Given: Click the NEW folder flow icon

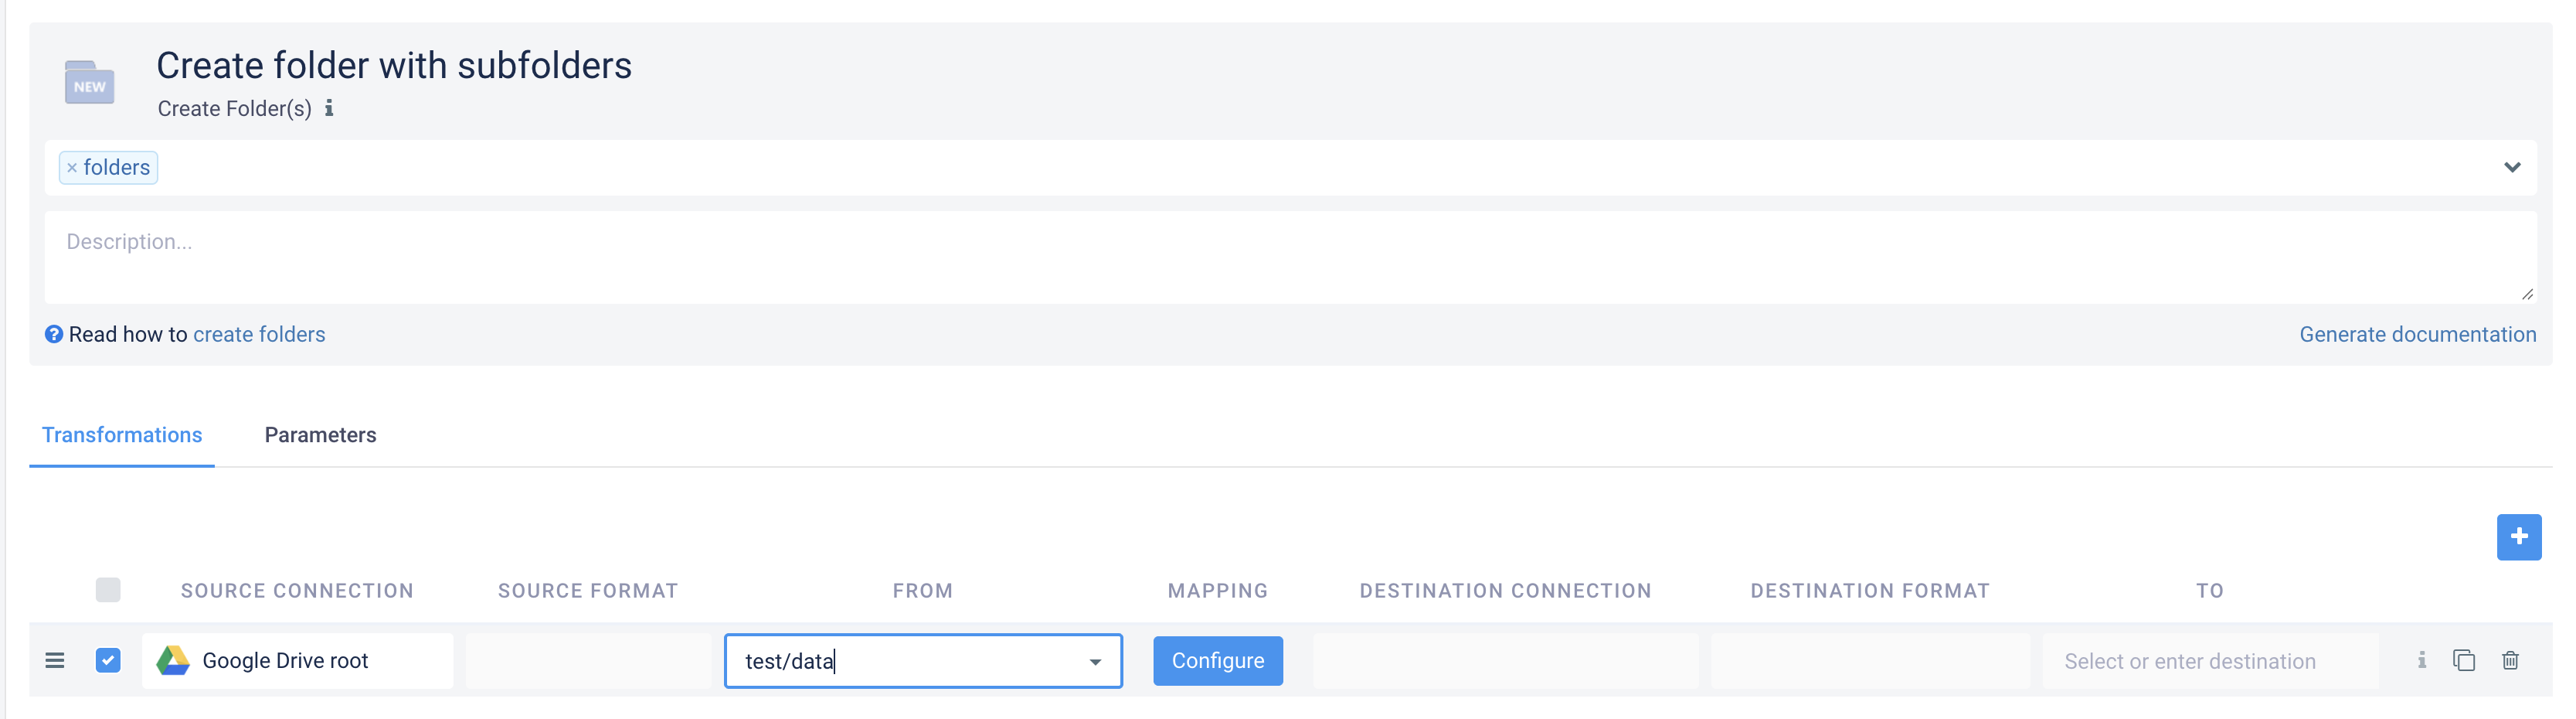Looking at the screenshot, I should pos(89,83).
